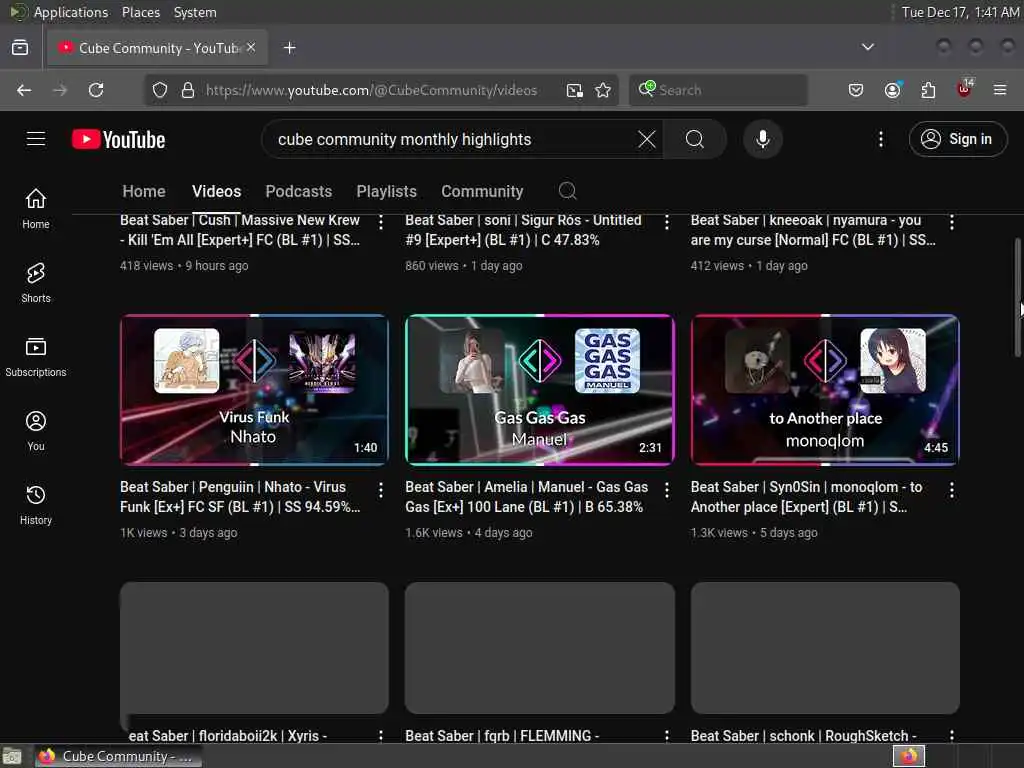The width and height of the screenshot is (1024, 768).
Task: Open schonk RoughSketch video title
Action: tap(803, 735)
